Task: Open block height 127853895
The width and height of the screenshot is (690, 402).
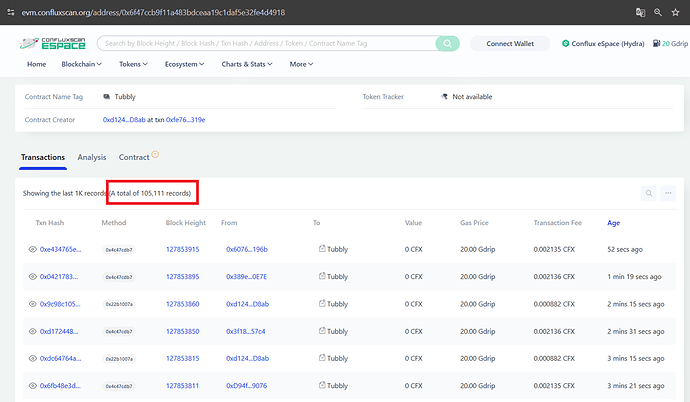Action: (x=183, y=277)
